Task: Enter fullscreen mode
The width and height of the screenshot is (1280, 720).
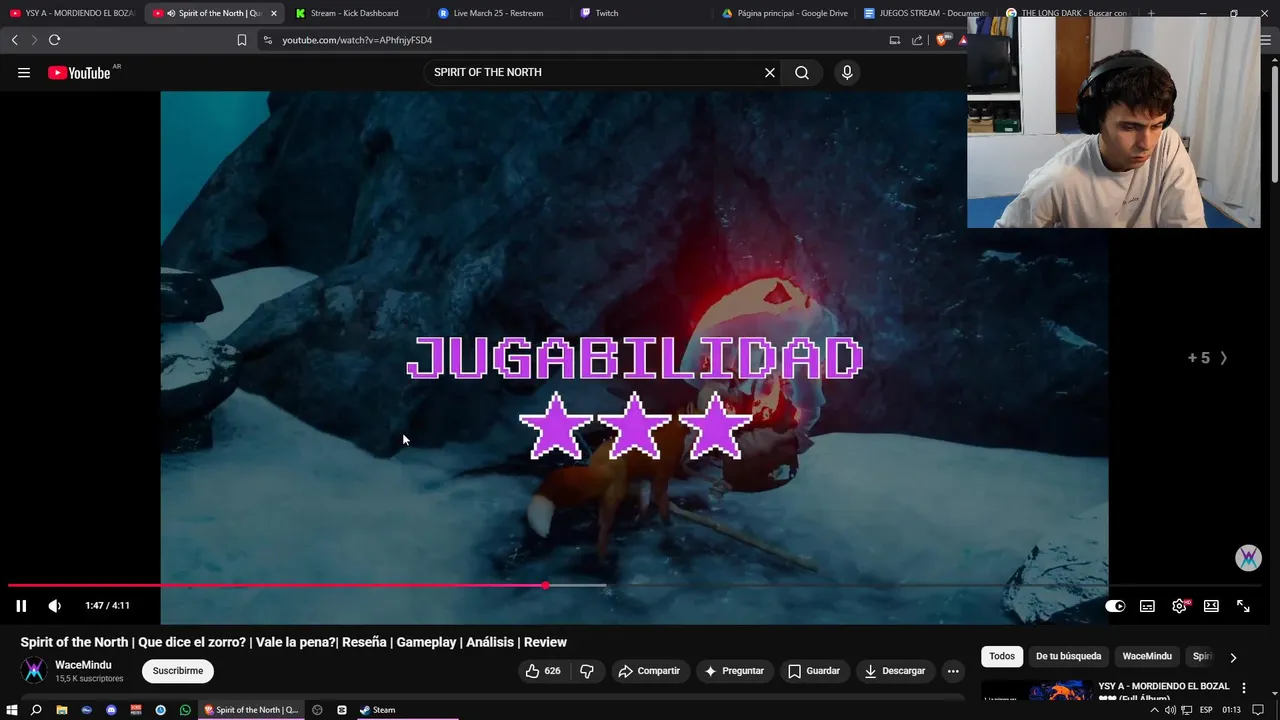Action: pyautogui.click(x=1243, y=606)
